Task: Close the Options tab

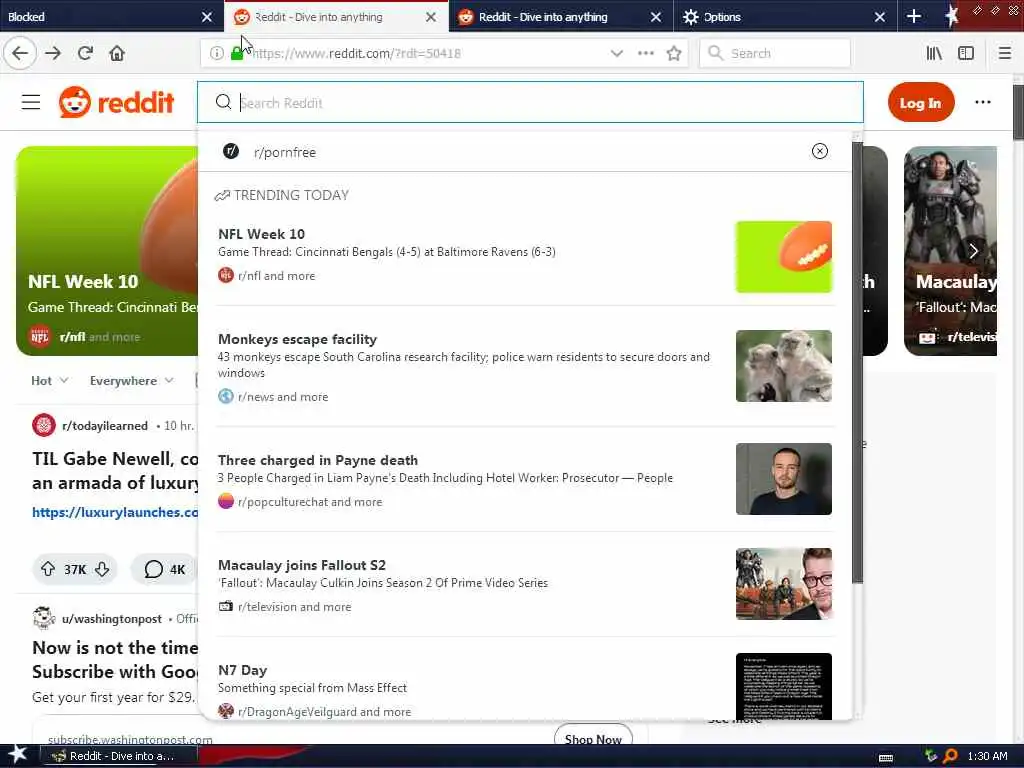Action: (x=880, y=16)
